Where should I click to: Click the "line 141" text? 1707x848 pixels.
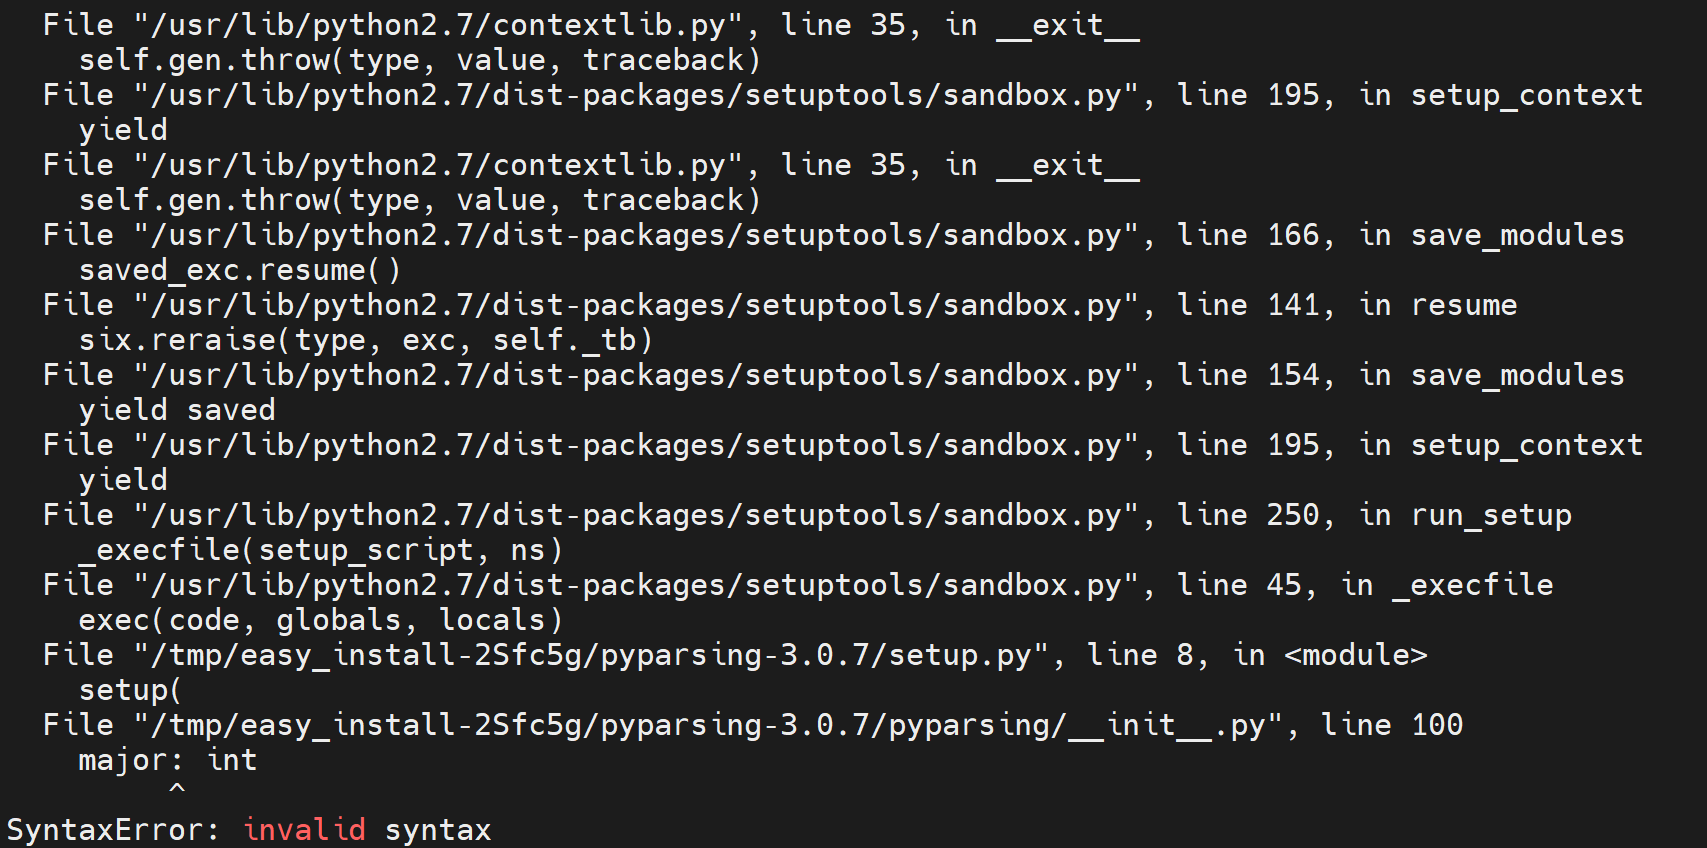click(x=1249, y=305)
